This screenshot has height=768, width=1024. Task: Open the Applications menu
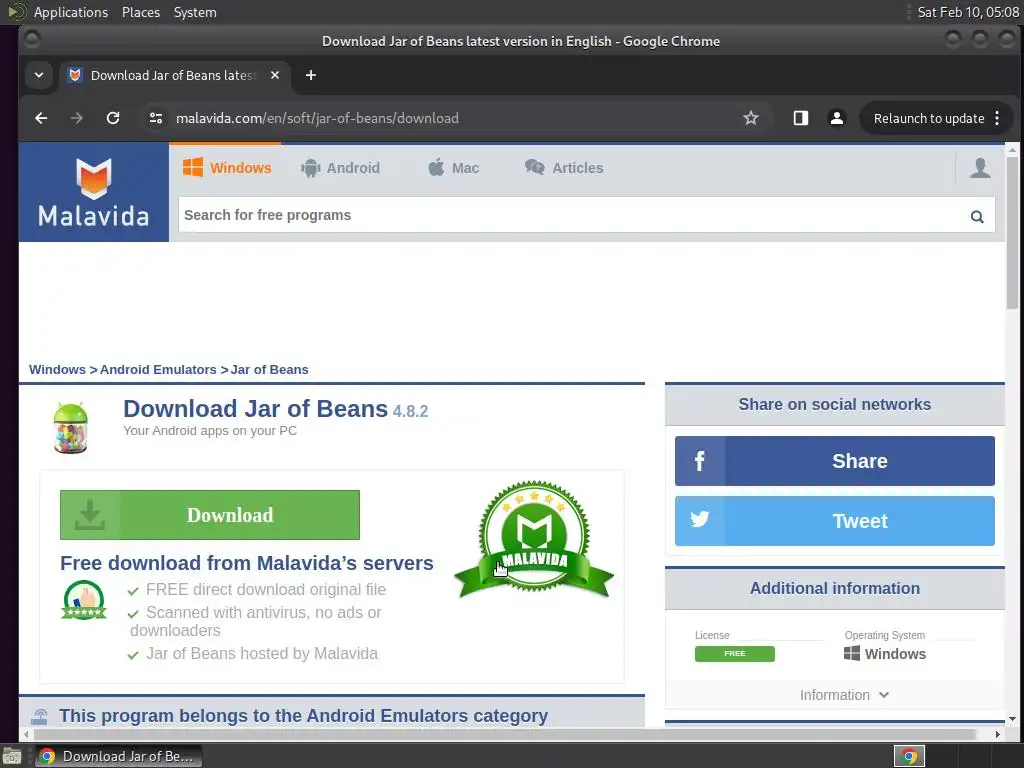point(71,12)
